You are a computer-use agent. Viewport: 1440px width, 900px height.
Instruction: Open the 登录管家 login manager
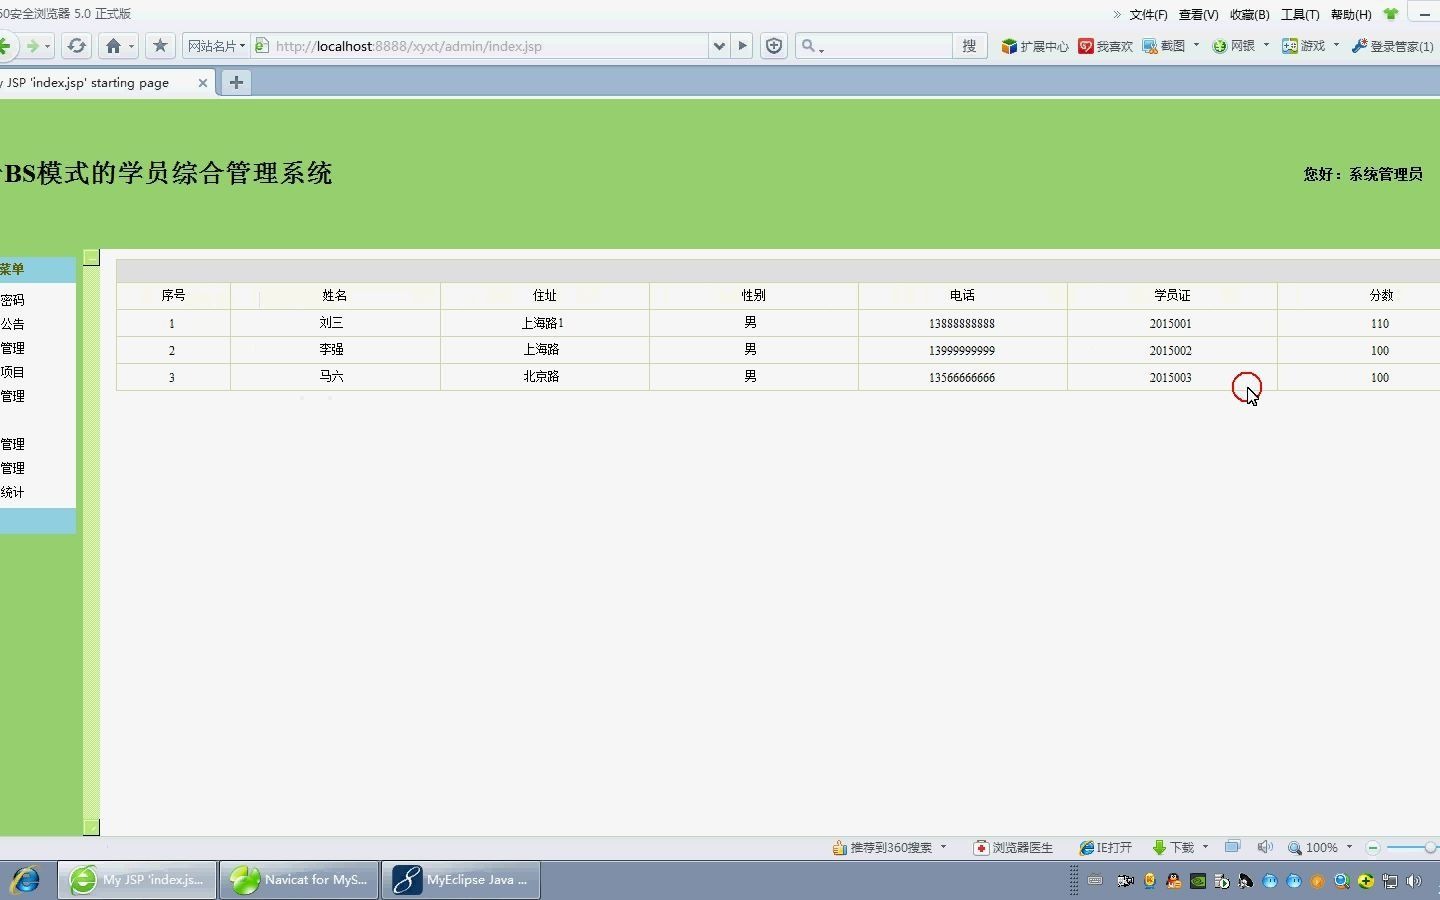[1392, 46]
